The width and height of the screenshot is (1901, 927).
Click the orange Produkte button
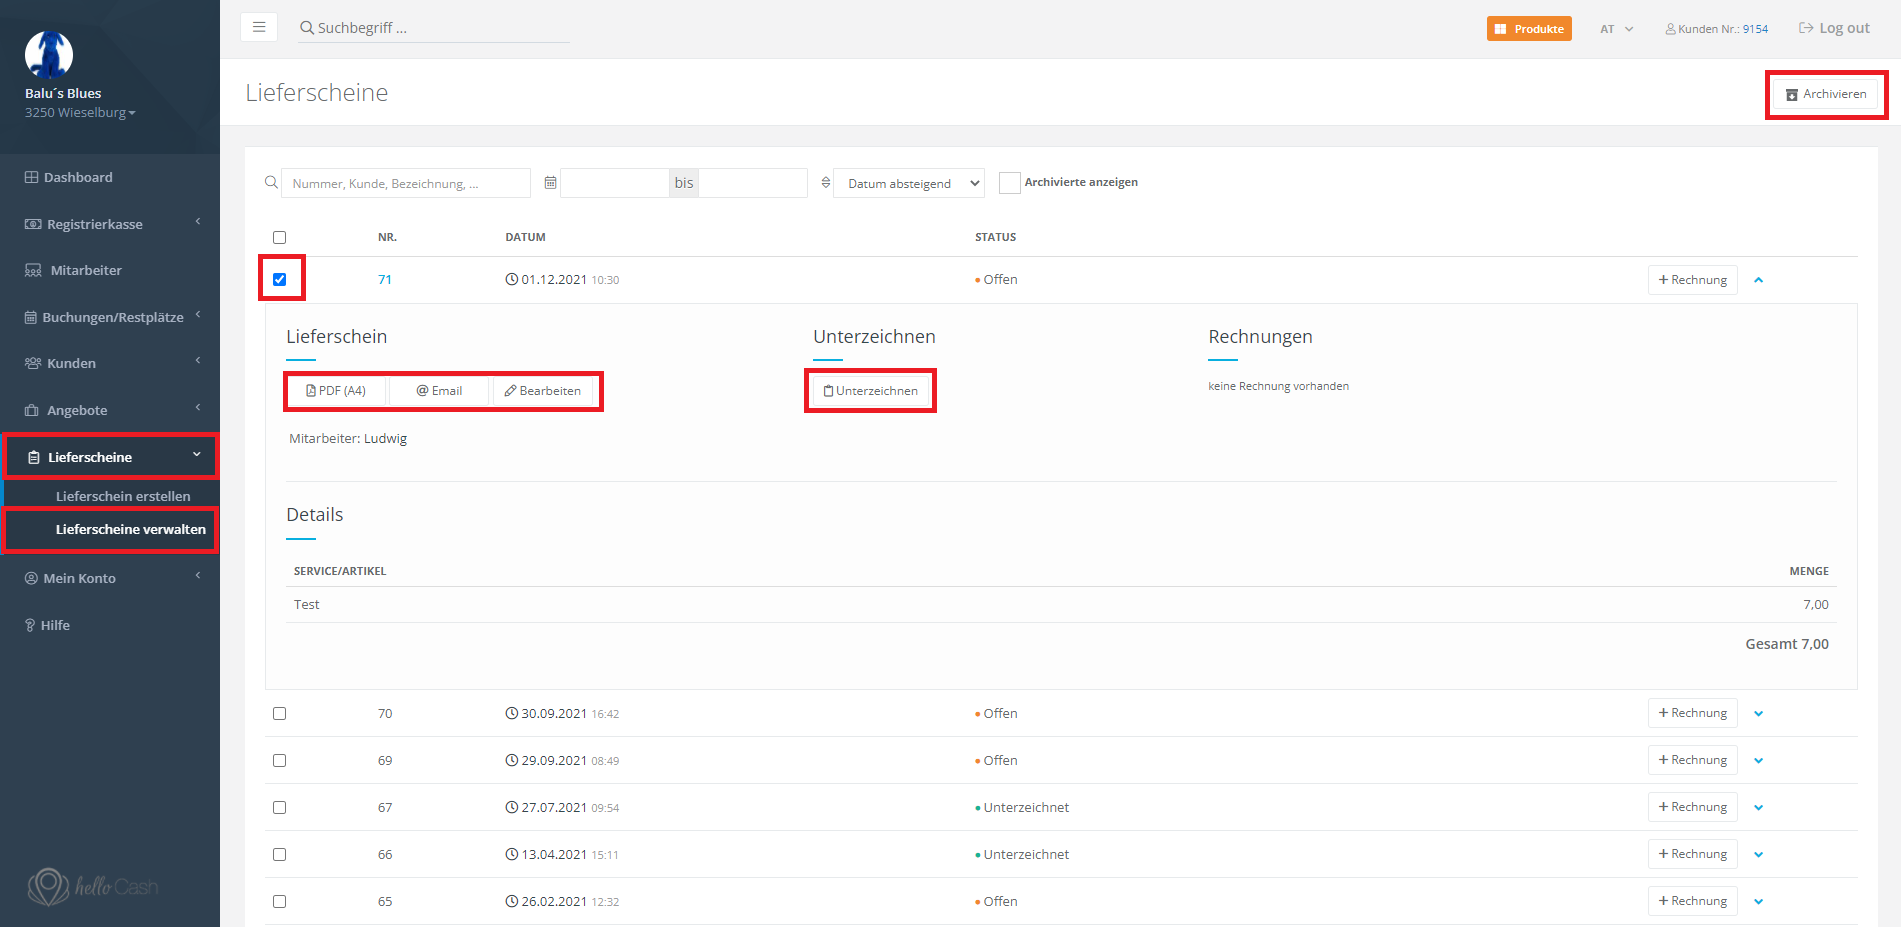pyautogui.click(x=1529, y=29)
